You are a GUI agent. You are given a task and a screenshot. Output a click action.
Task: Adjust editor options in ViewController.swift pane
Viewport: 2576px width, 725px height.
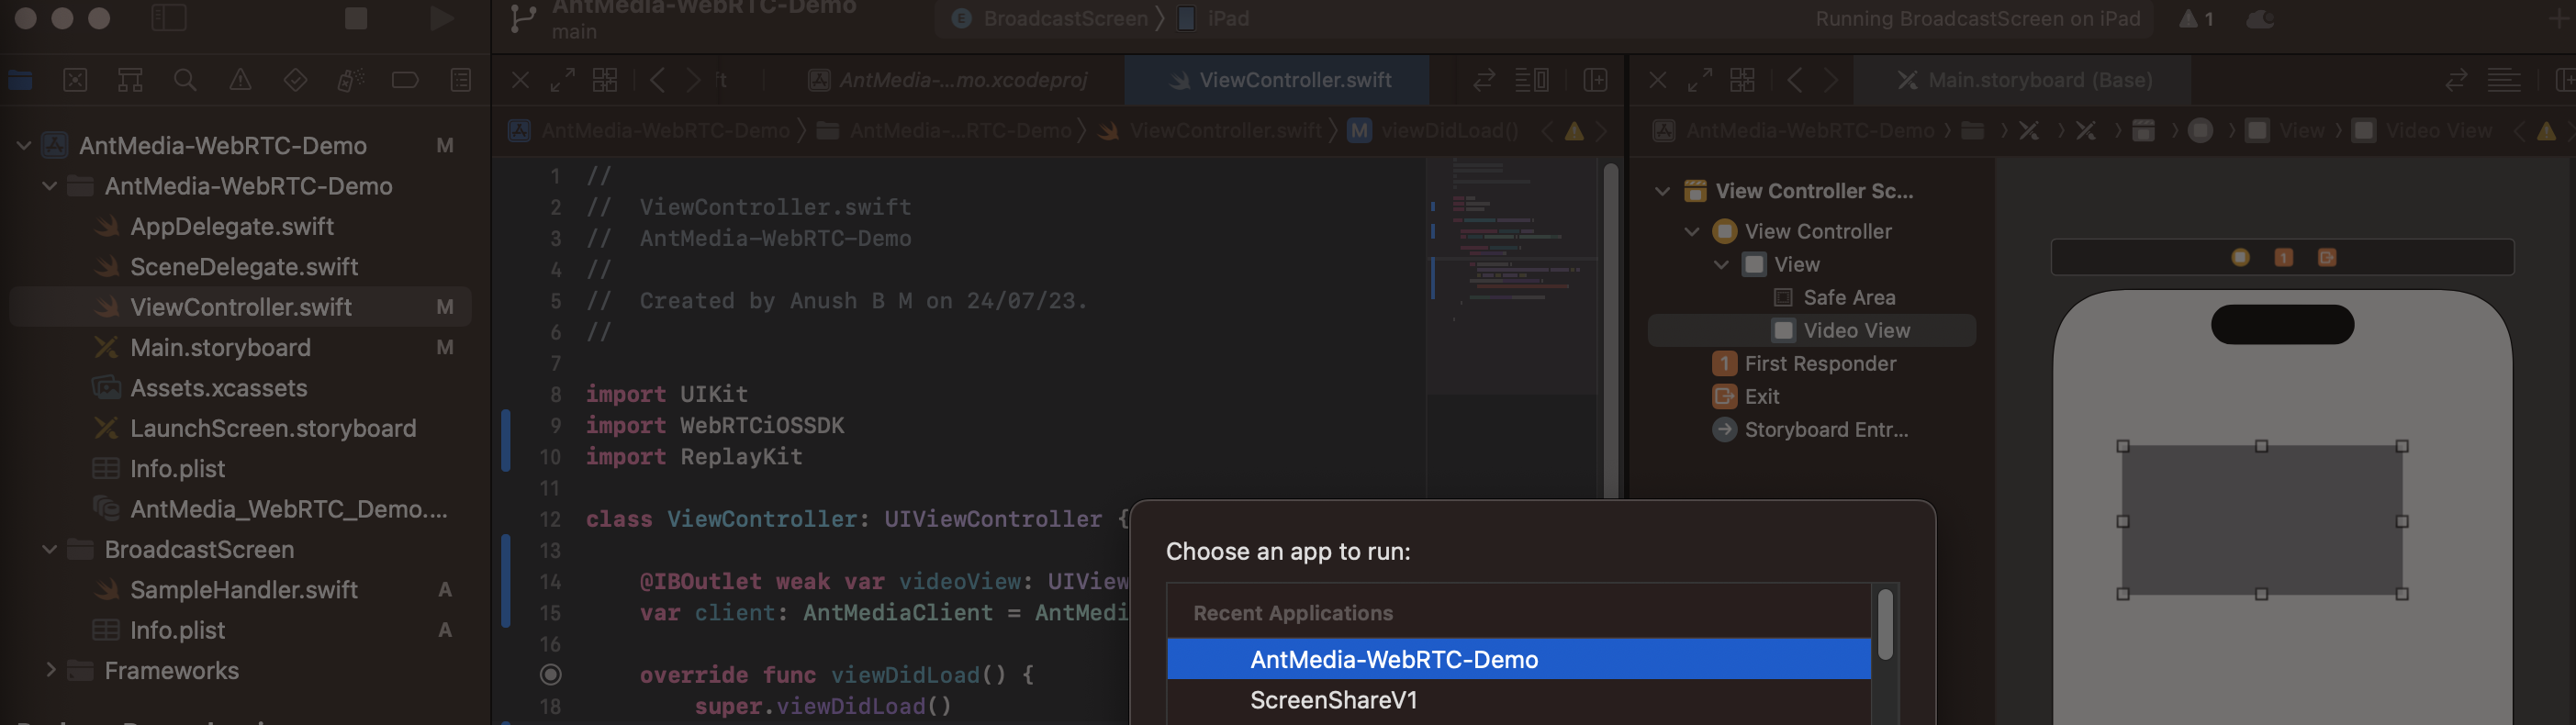click(1532, 80)
